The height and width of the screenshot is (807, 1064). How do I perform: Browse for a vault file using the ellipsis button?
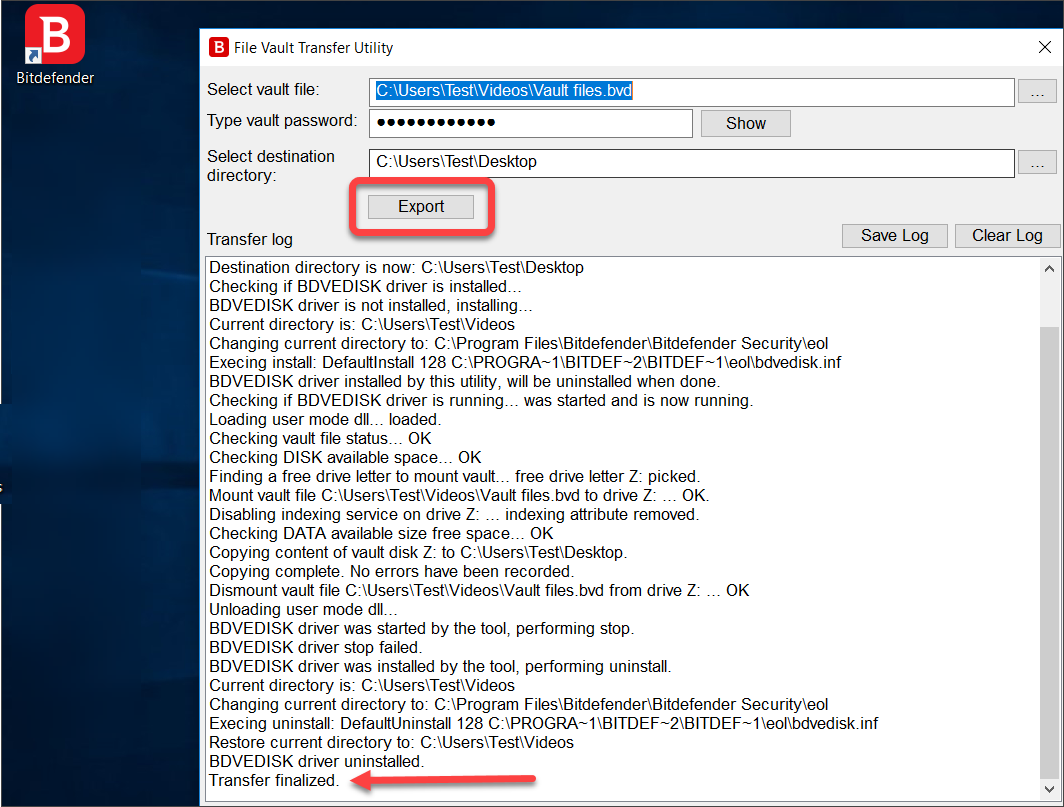point(1038,90)
